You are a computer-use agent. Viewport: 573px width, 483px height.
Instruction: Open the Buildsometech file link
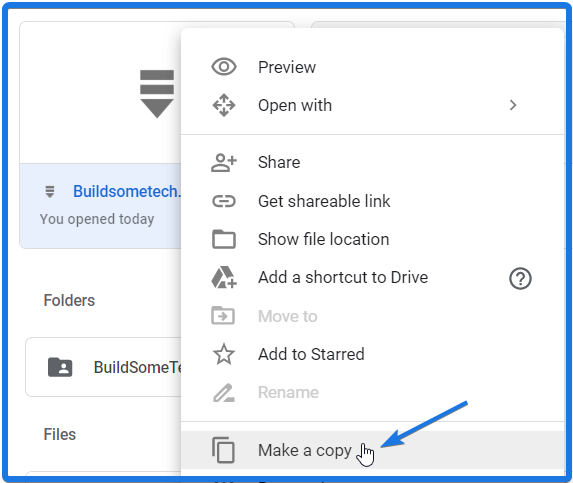[x=127, y=191]
